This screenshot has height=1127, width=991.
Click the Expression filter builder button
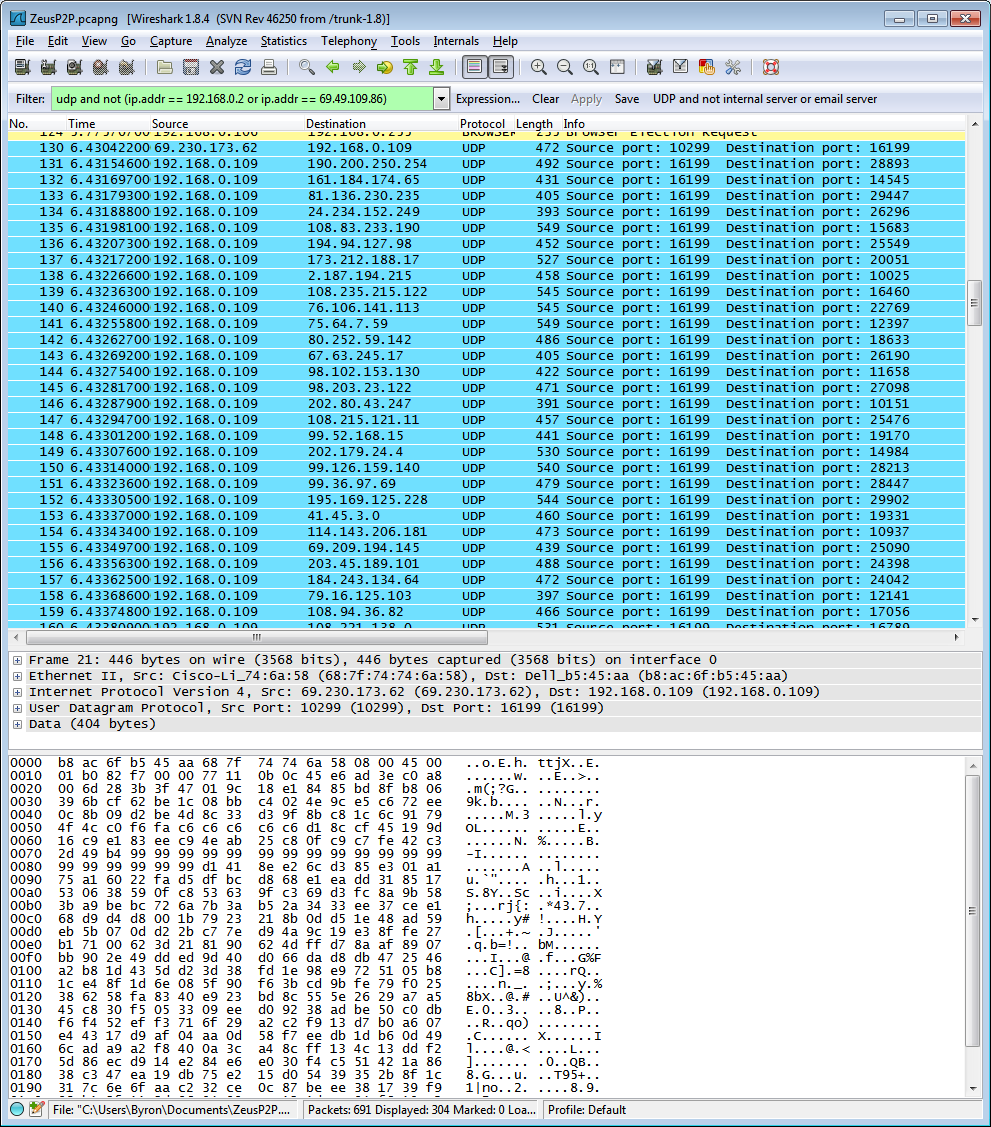pos(488,98)
